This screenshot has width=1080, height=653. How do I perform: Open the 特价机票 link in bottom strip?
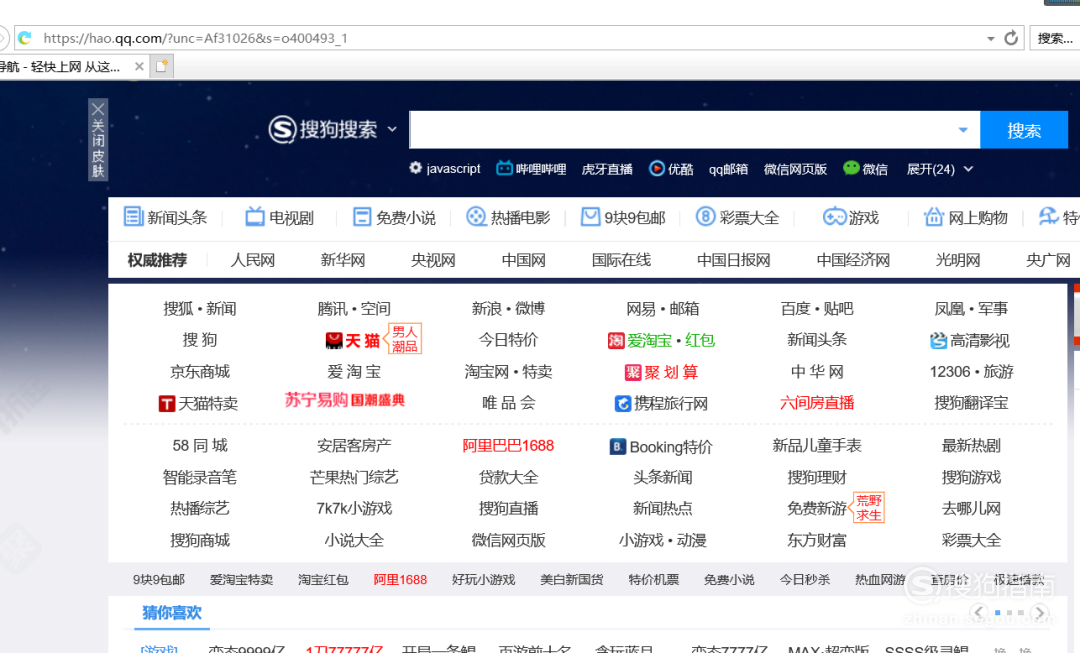[654, 580]
